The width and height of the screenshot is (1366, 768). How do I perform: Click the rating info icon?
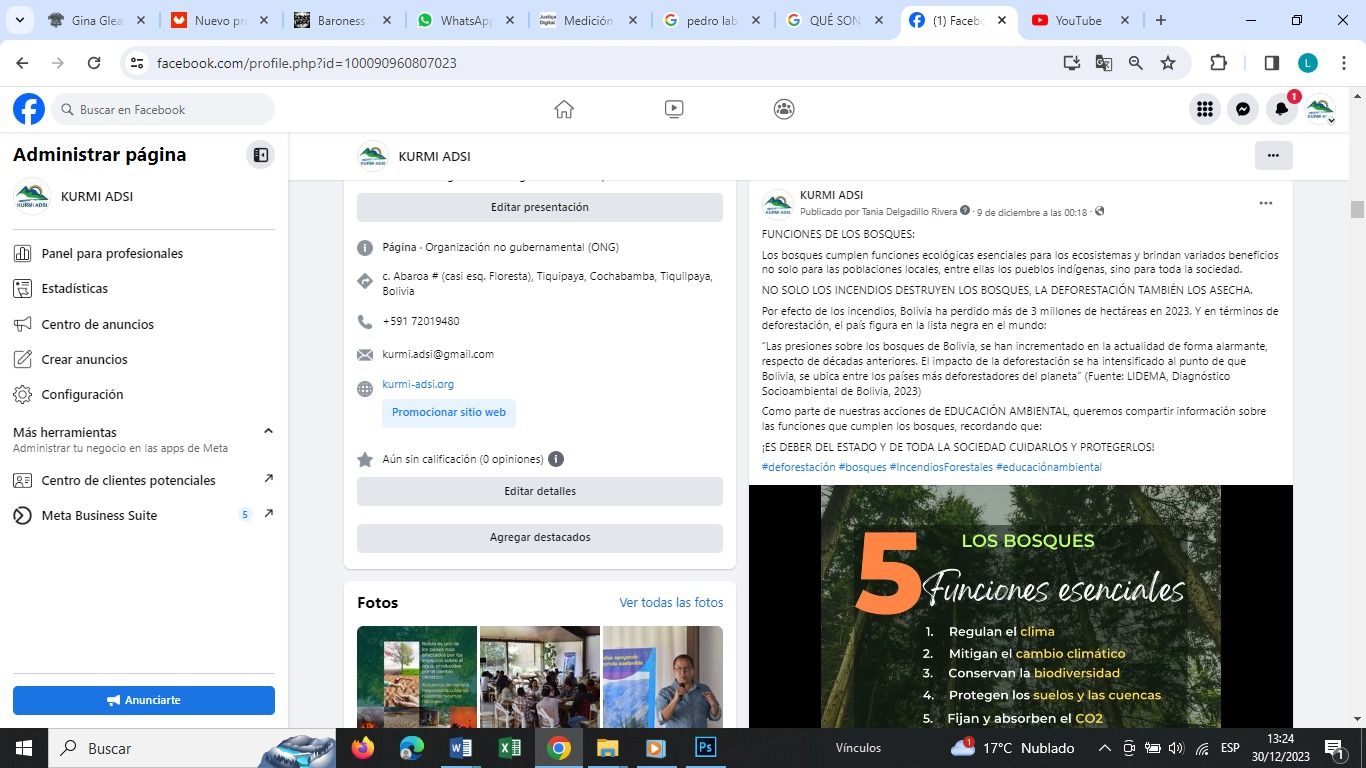556,459
